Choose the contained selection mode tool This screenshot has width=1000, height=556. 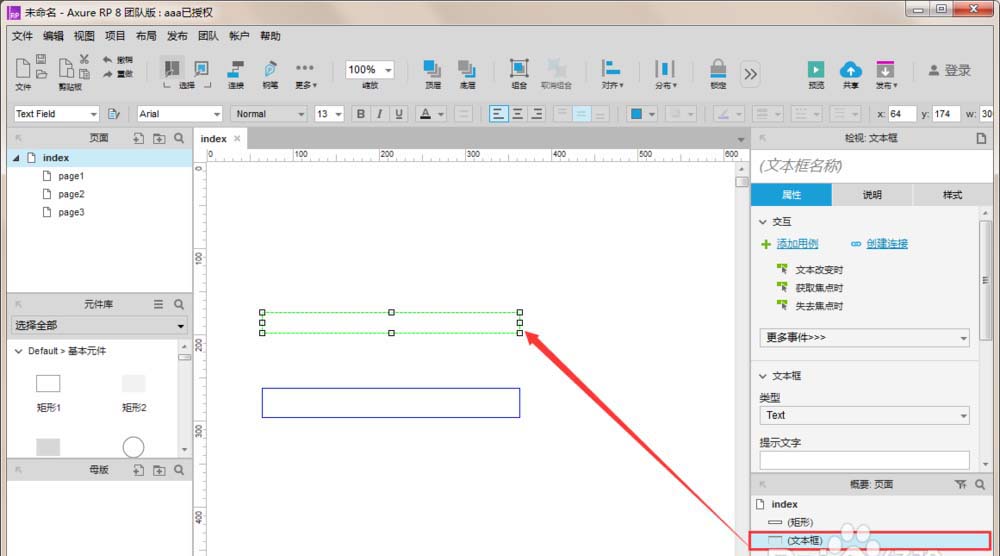(202, 68)
